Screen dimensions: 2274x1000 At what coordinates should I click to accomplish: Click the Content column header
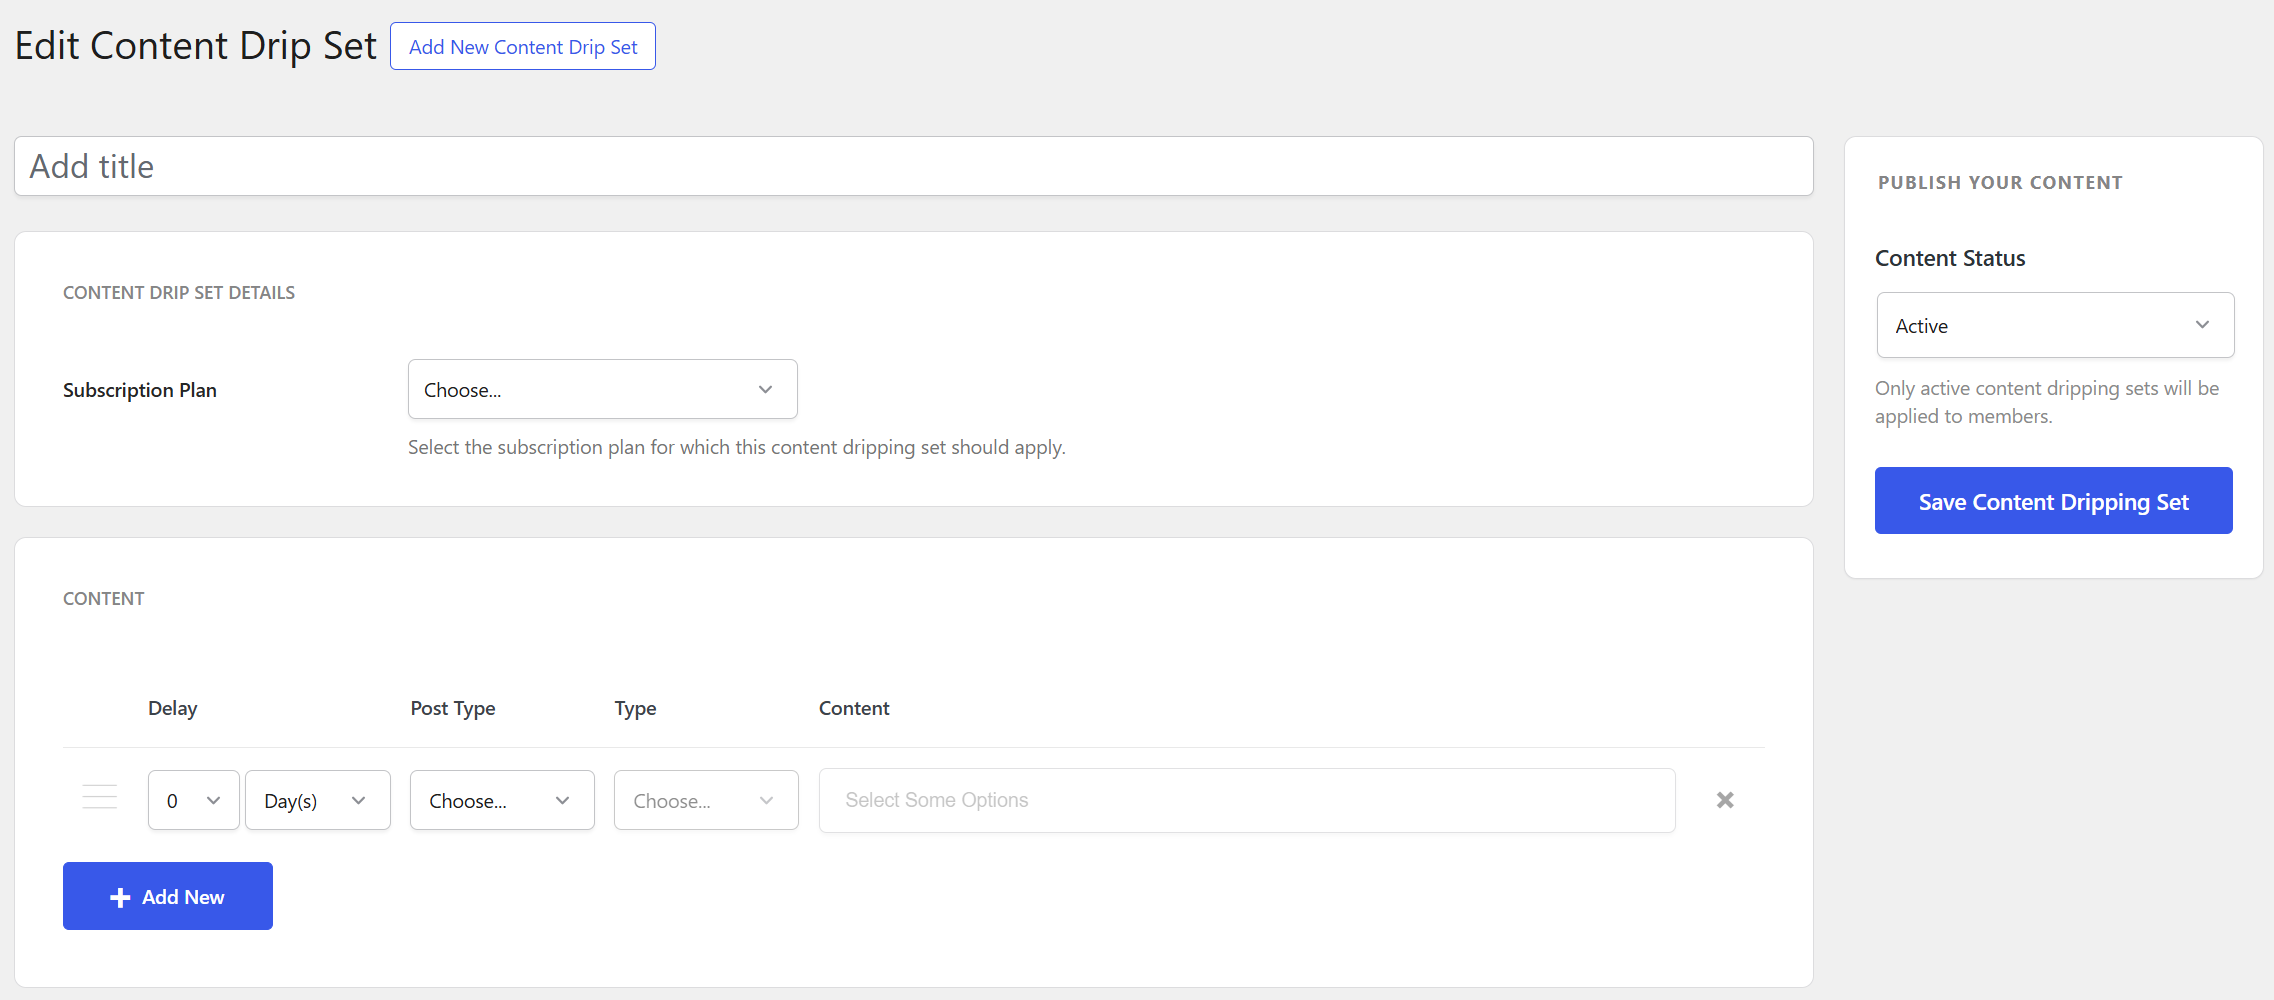point(854,708)
